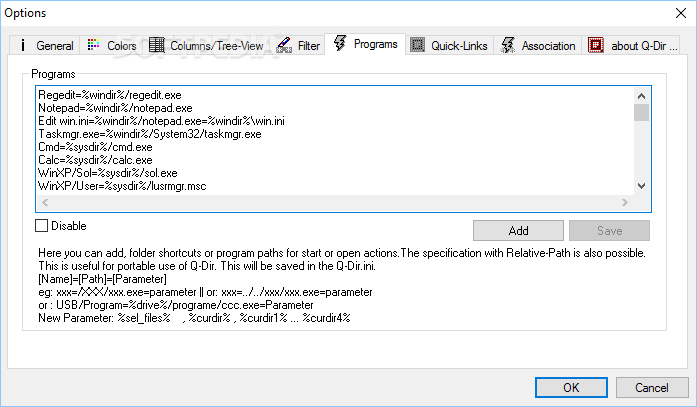Click the Regedit=%windir%/regedit.exe line
The height and width of the screenshot is (407, 697).
[x=110, y=95]
